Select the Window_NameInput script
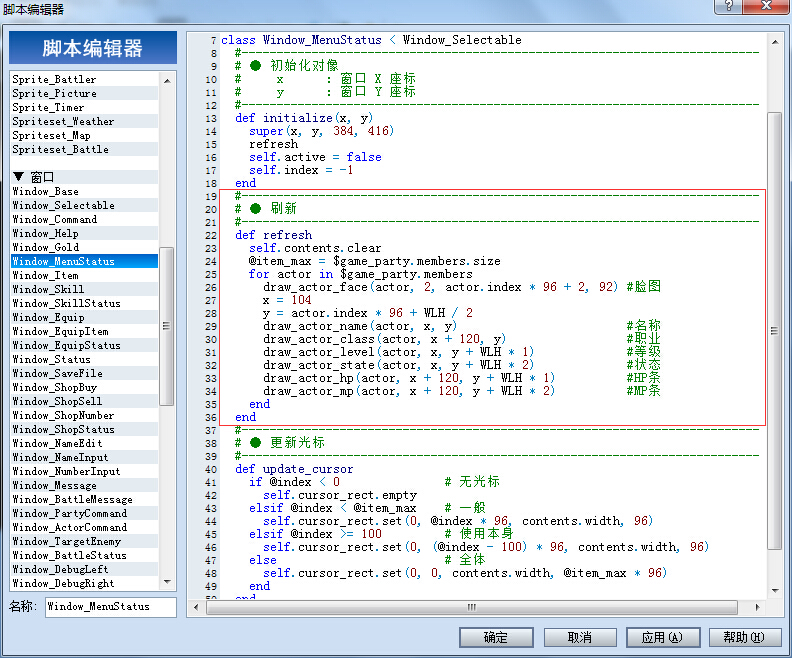This screenshot has height=658, width=792. (84, 458)
